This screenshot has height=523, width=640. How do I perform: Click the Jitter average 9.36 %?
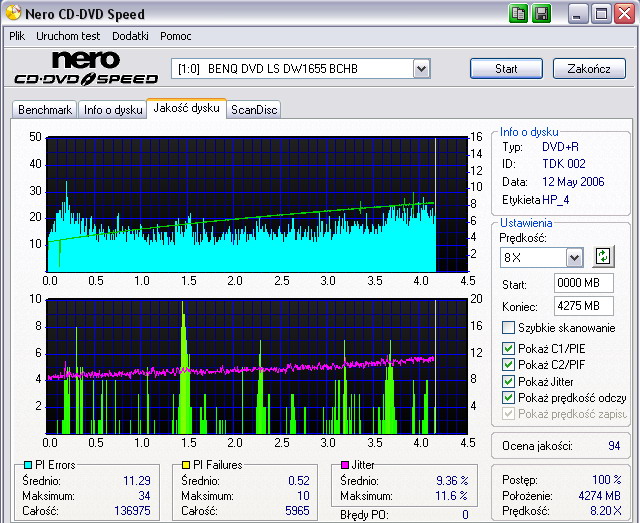pos(452,481)
